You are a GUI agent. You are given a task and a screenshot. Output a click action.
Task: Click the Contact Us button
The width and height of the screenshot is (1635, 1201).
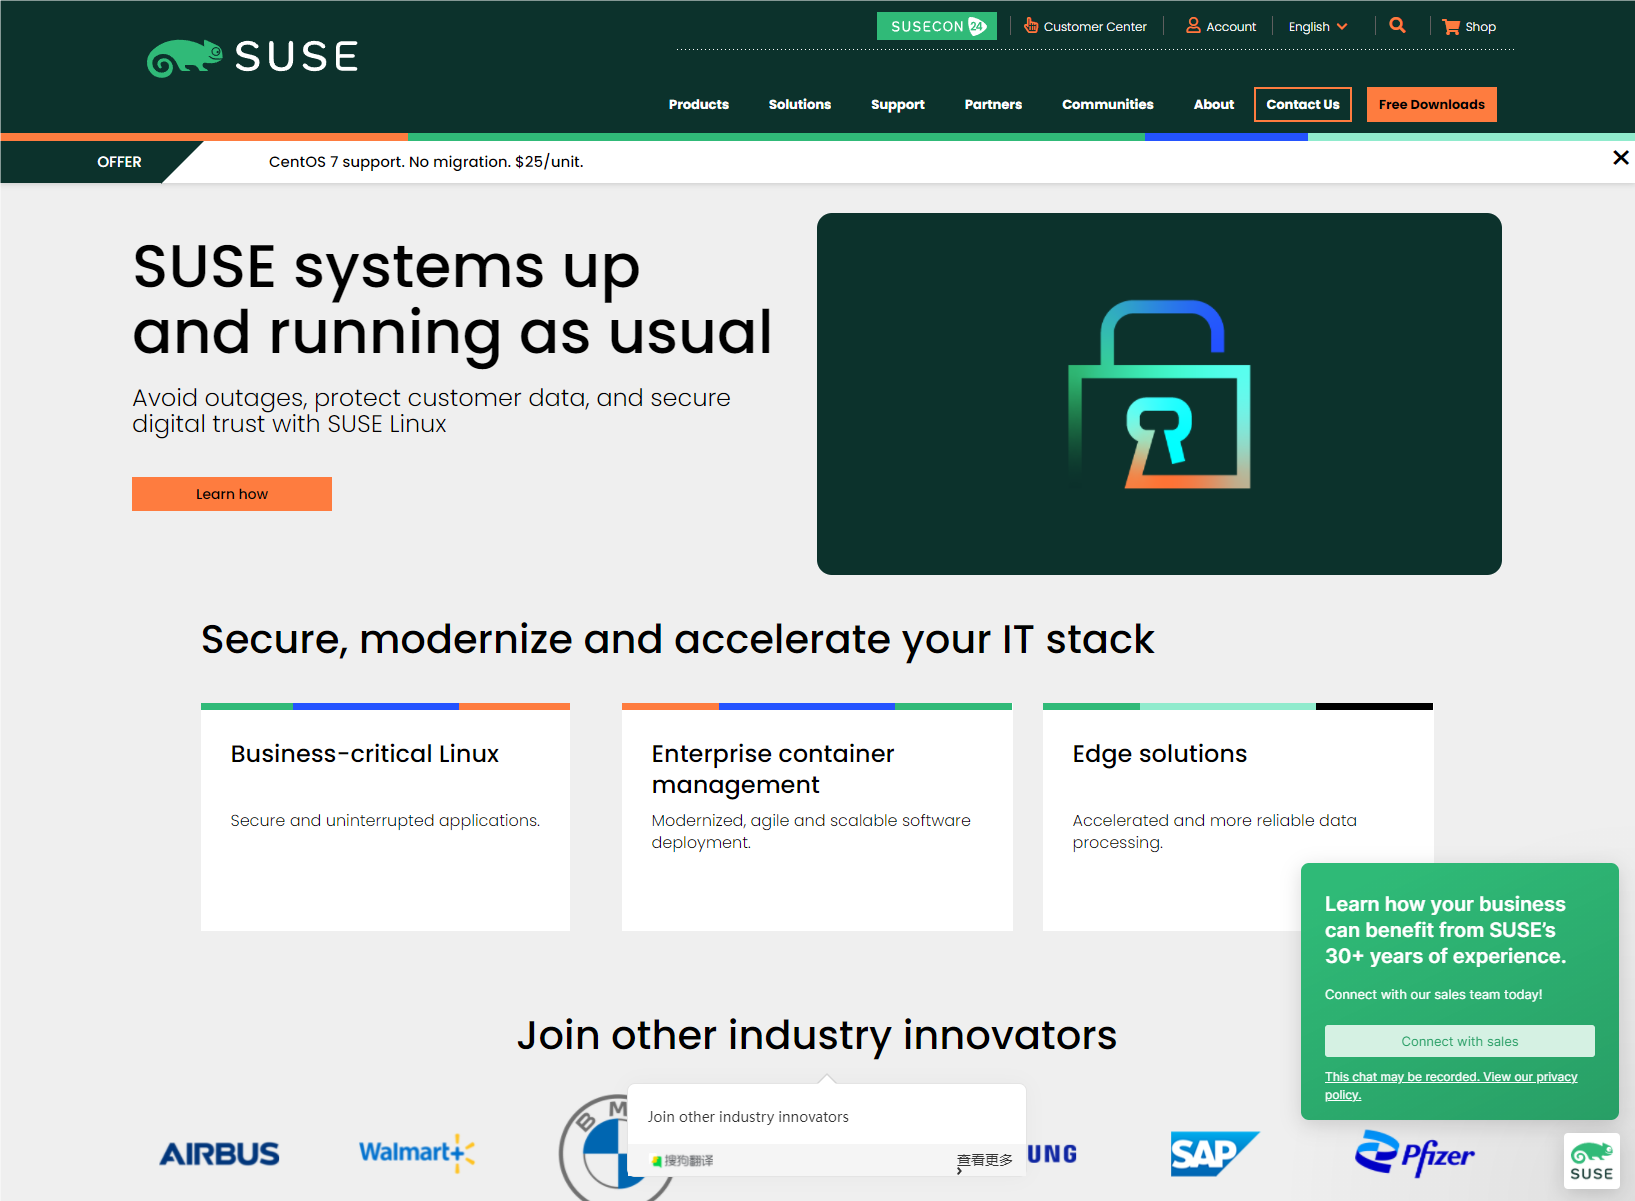(x=1303, y=104)
